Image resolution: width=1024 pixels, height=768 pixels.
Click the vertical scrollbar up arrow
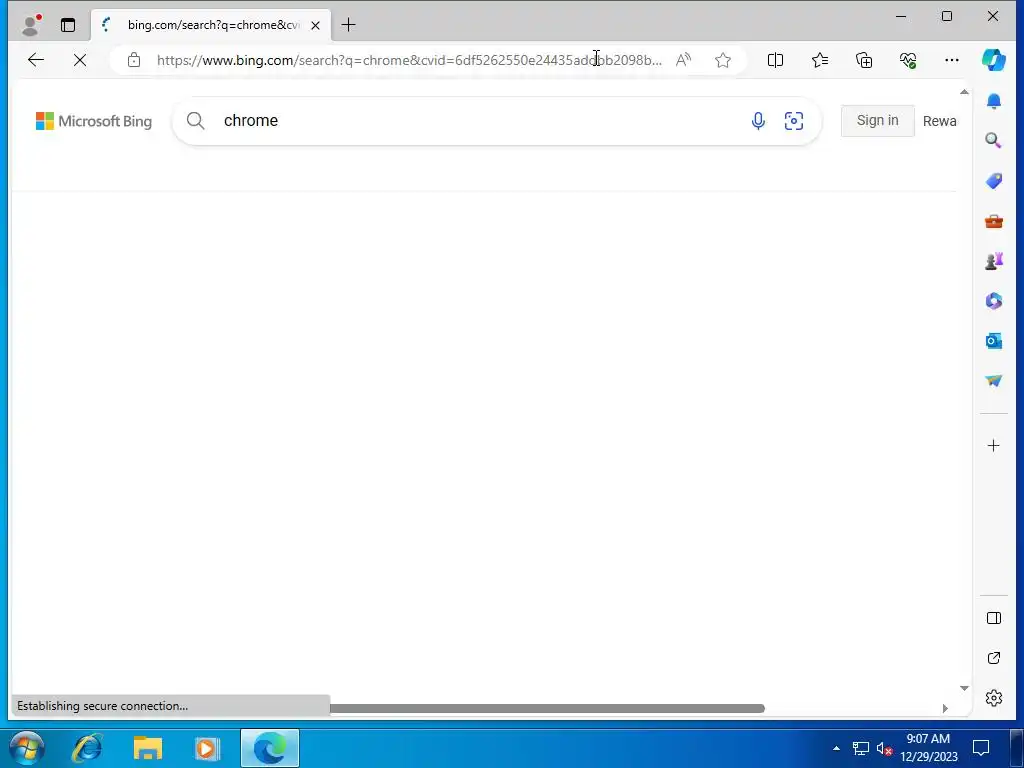point(964,92)
